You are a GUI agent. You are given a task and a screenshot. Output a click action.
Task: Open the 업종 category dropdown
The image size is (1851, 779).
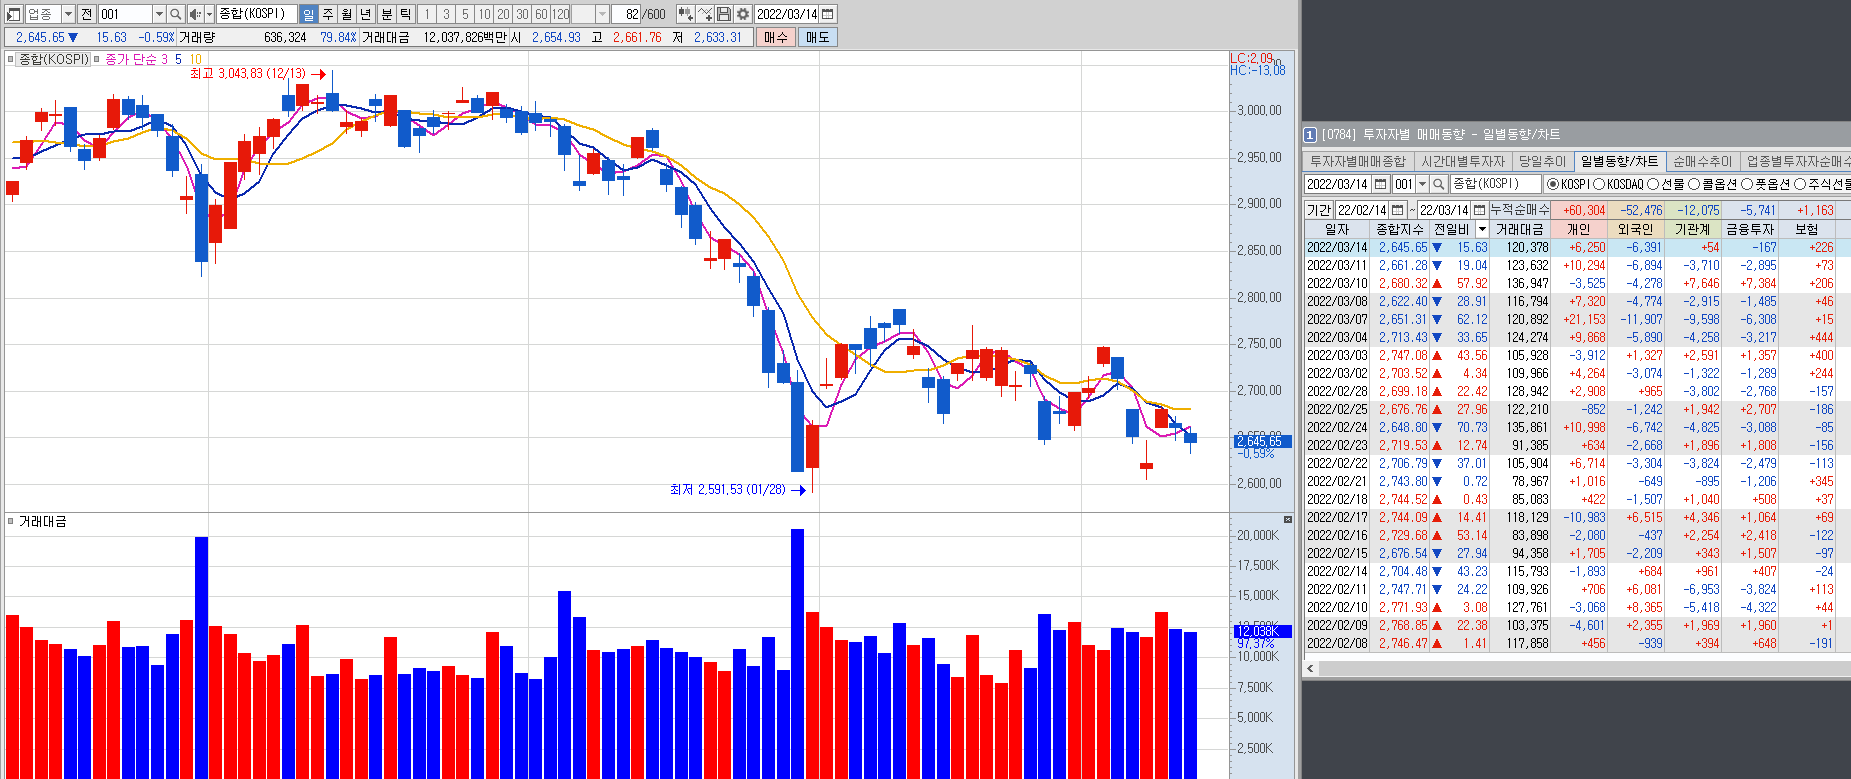68,14
